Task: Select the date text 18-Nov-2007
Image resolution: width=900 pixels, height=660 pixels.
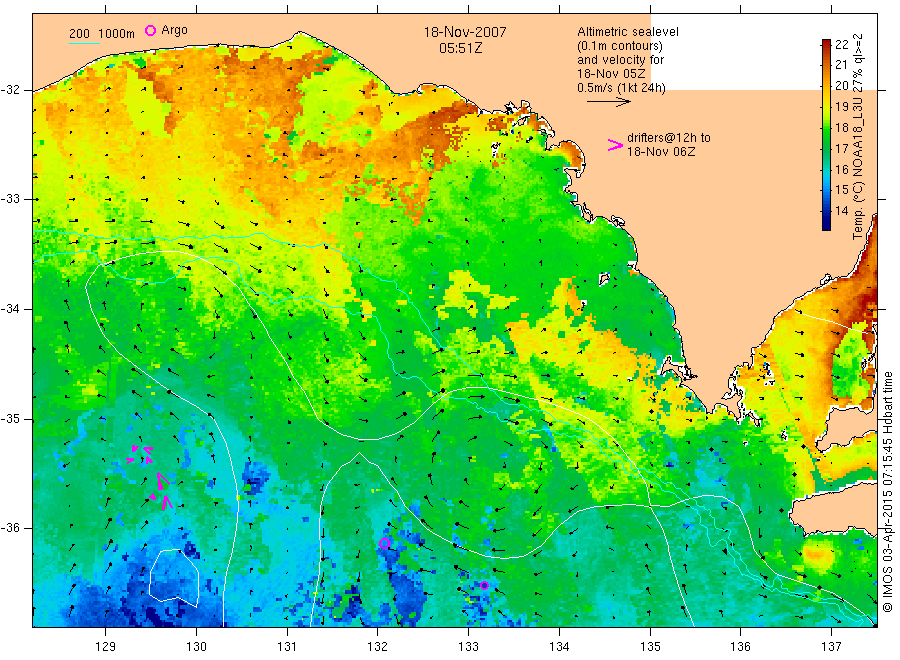Action: coord(465,32)
